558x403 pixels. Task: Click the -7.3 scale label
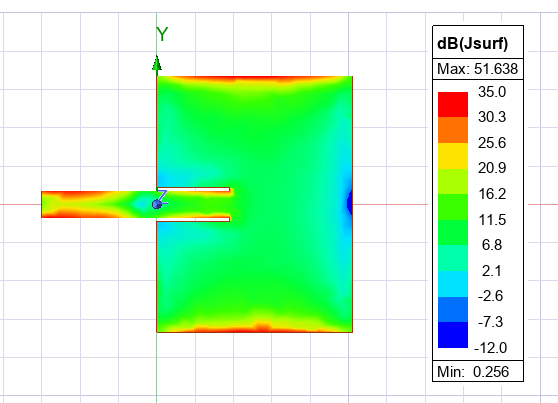[490, 322]
